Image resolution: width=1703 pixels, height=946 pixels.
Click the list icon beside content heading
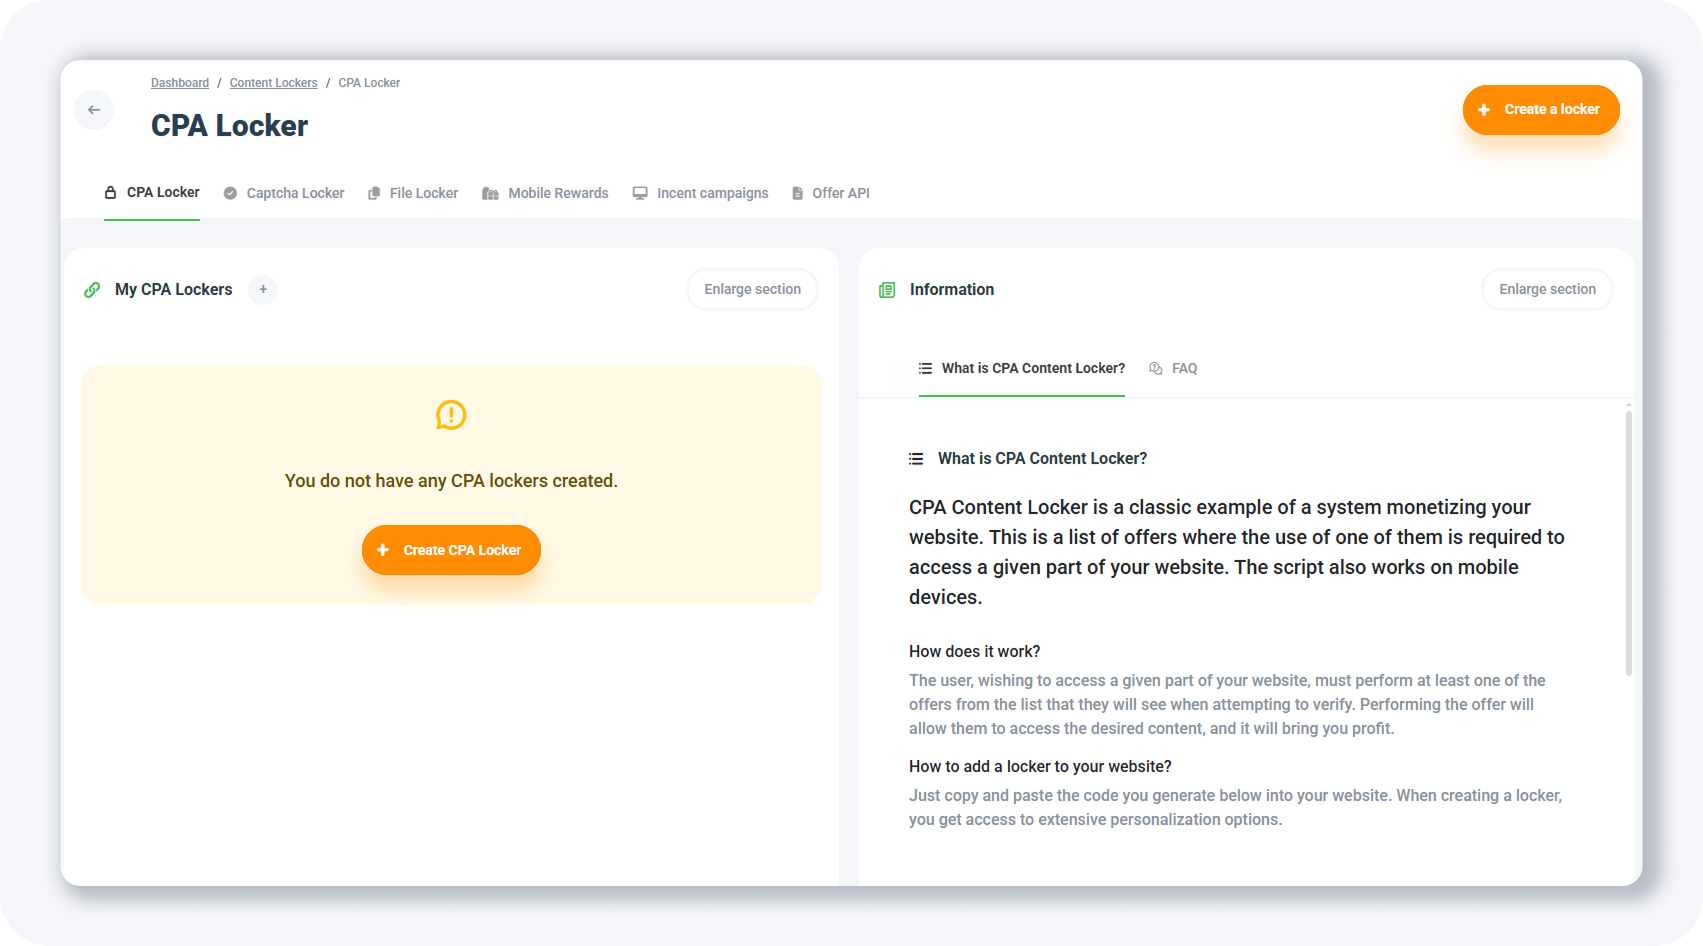[916, 459]
